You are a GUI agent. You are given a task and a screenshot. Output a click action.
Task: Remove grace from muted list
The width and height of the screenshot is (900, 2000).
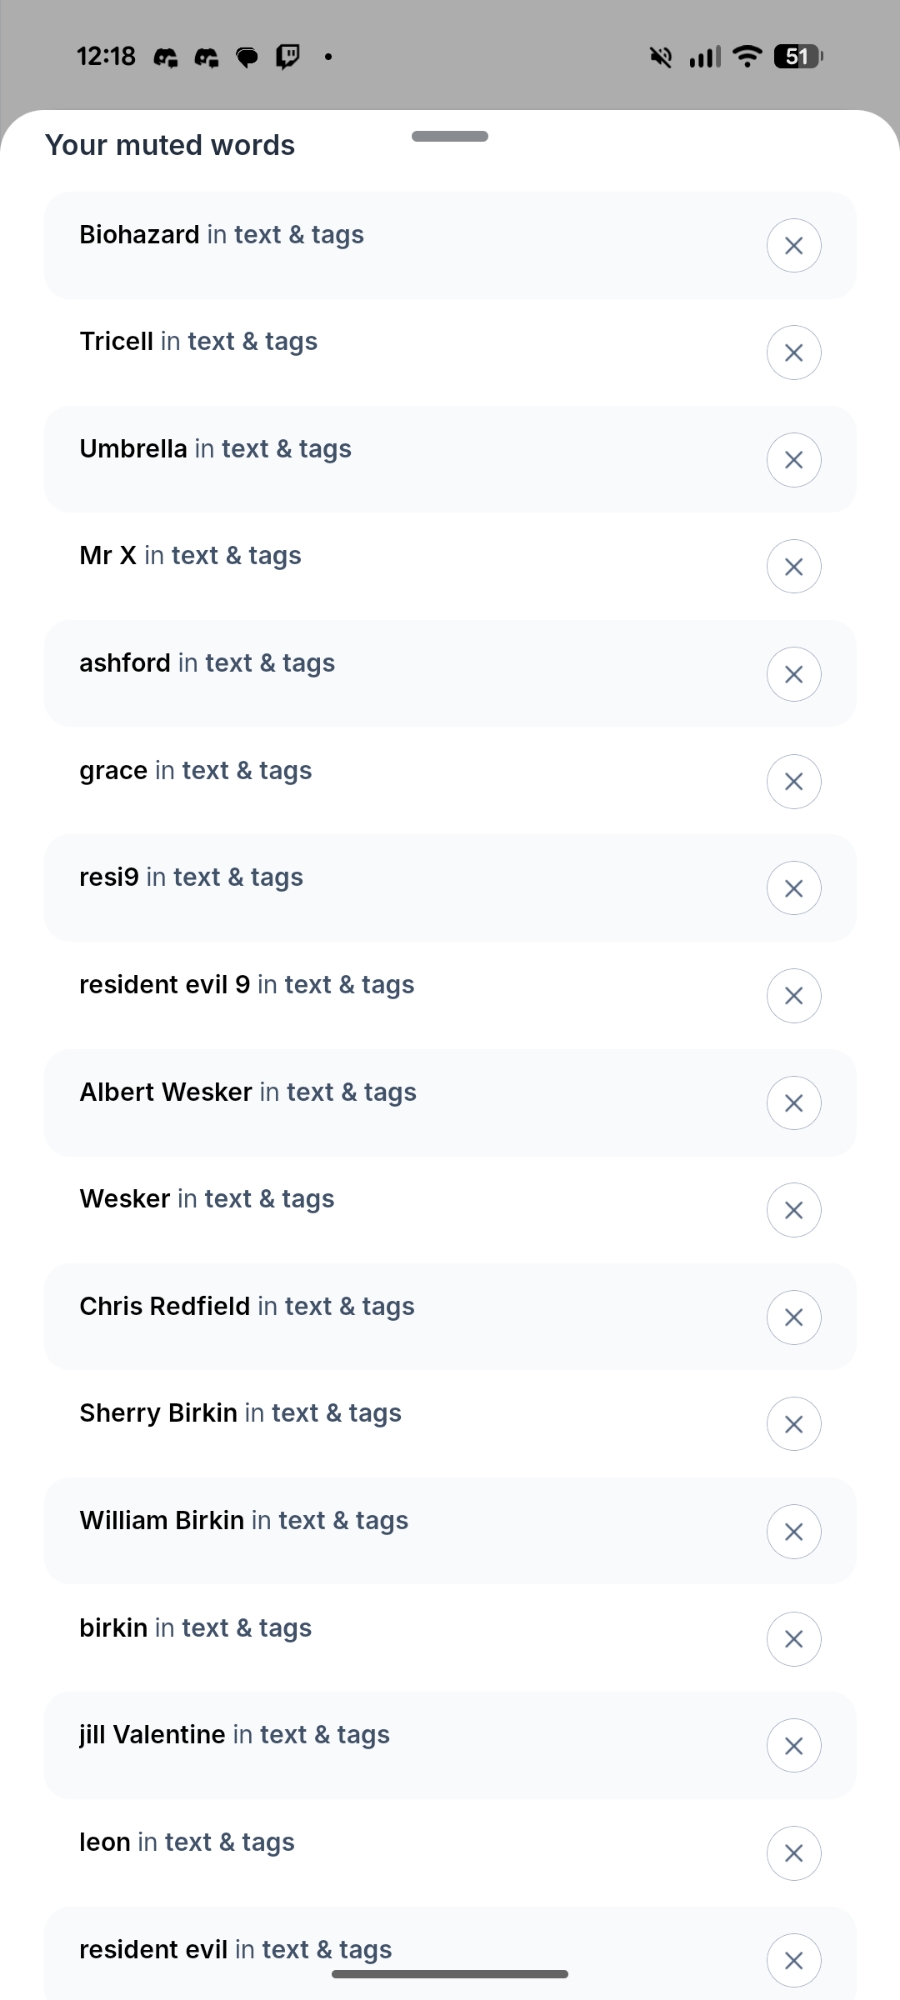click(794, 782)
